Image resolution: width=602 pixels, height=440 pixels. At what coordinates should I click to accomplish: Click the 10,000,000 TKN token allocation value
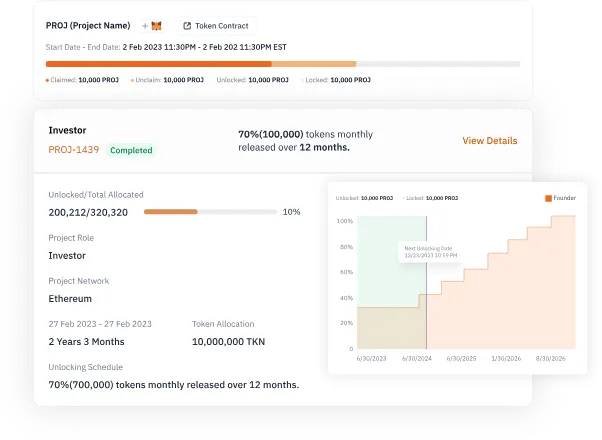click(x=228, y=342)
